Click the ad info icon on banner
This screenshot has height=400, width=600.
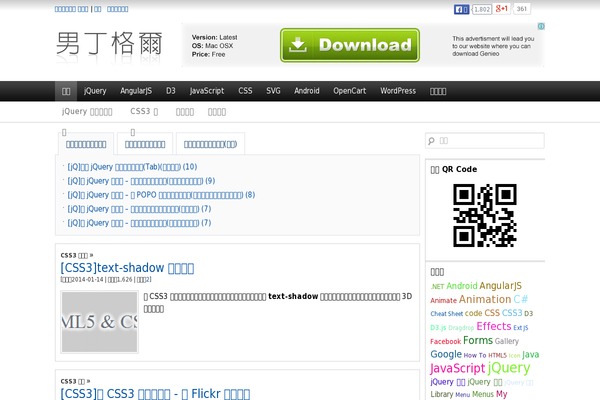tap(541, 26)
